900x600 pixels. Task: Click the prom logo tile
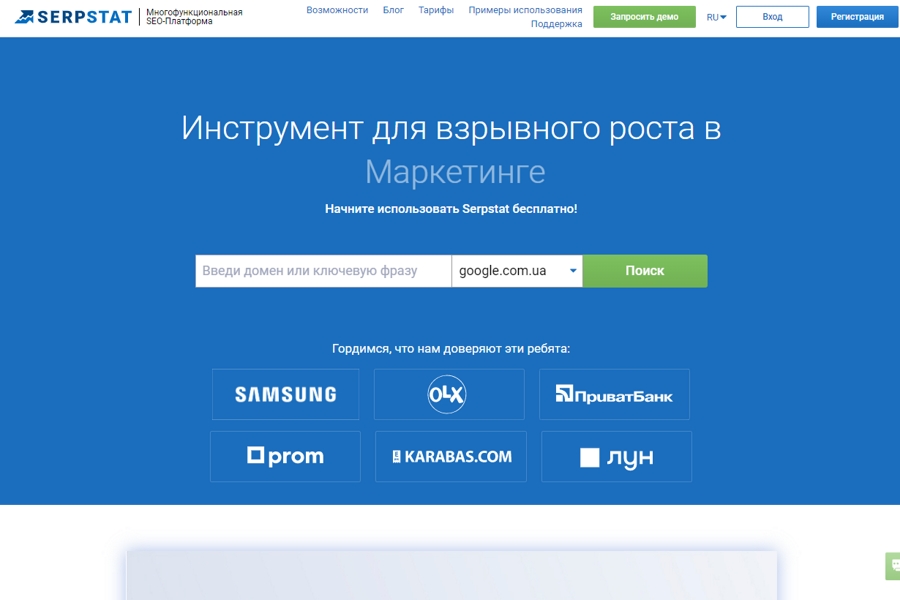click(285, 457)
